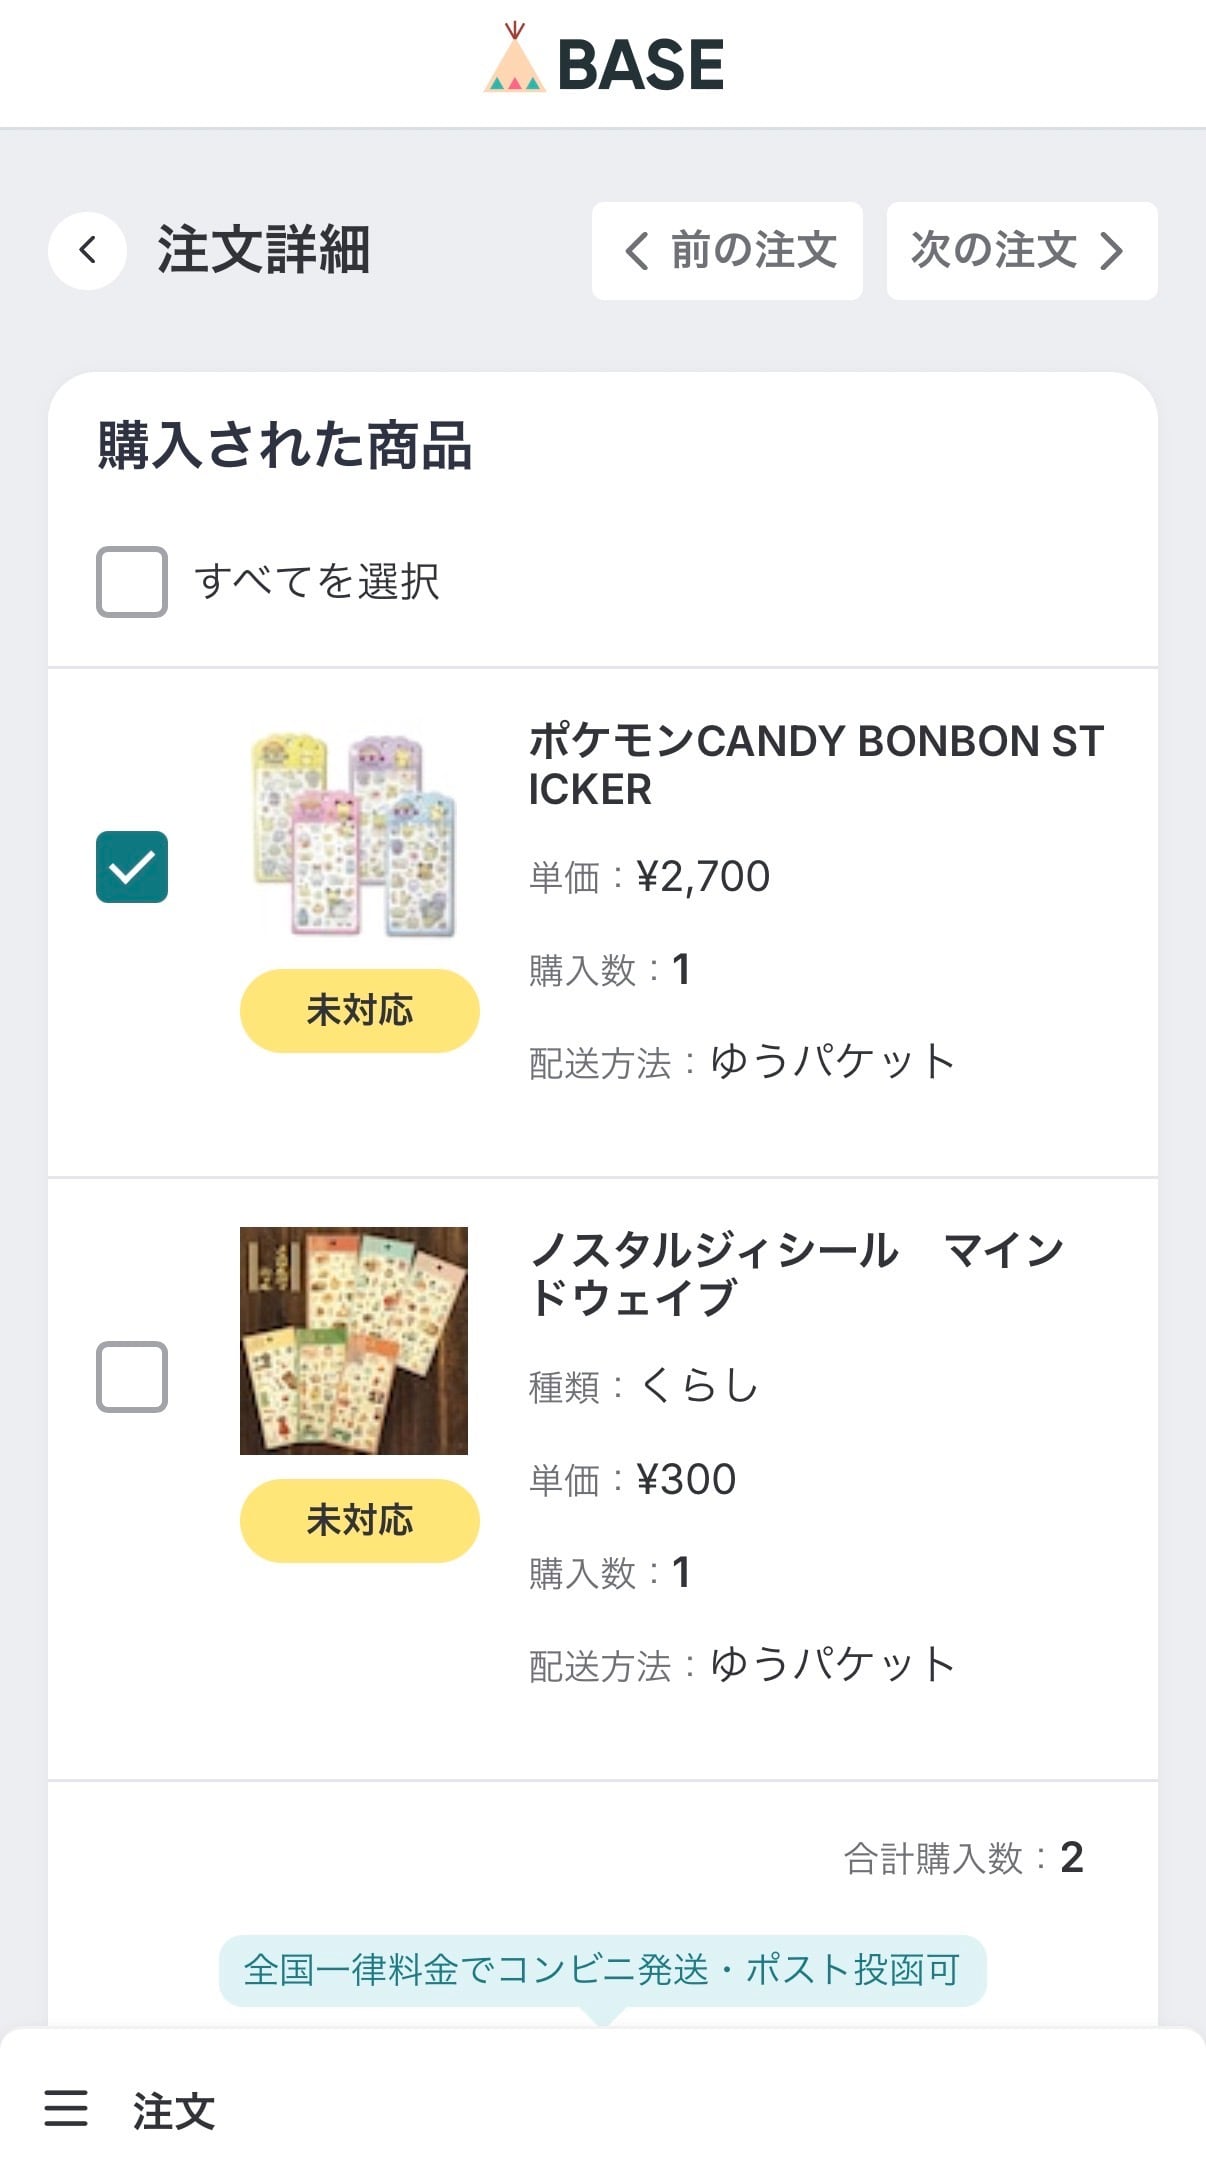Screen dimensions: 1206x2184
Task: Uncheck the ポケモンCANDY BONBON STICKER checkbox
Action: pyautogui.click(x=132, y=866)
